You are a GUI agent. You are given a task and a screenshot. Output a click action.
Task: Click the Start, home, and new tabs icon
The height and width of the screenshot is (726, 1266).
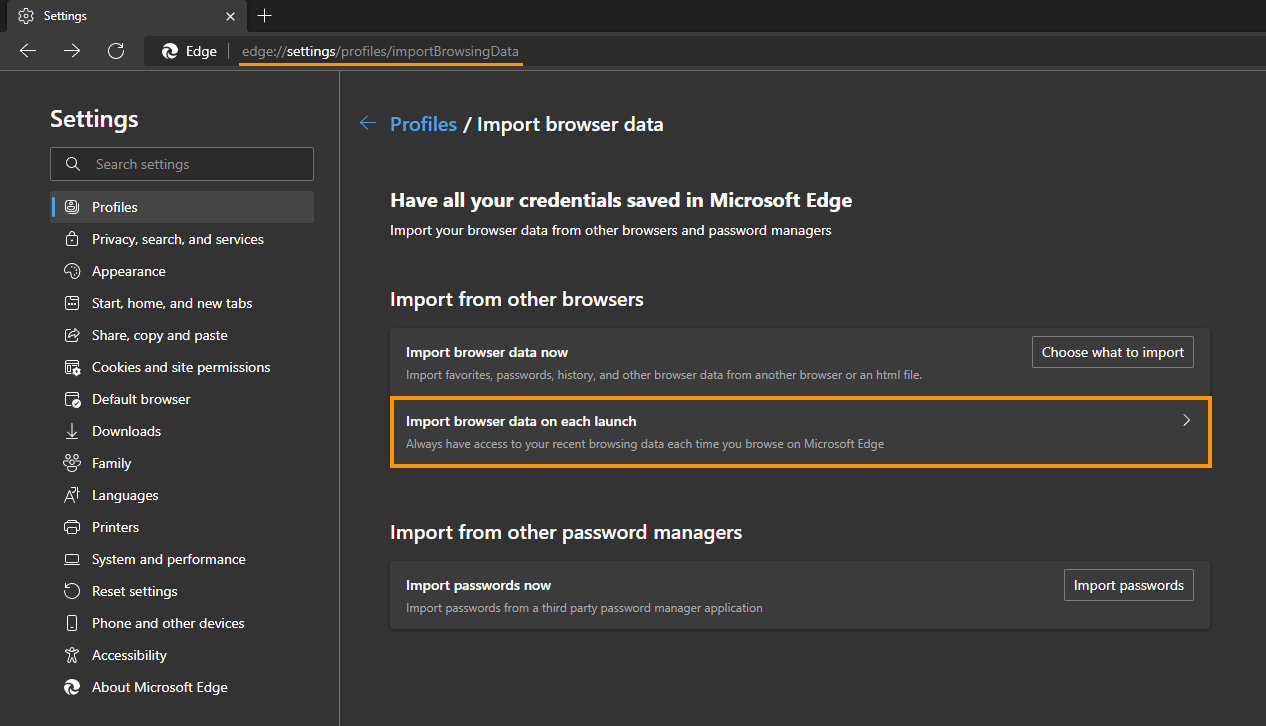click(x=72, y=303)
